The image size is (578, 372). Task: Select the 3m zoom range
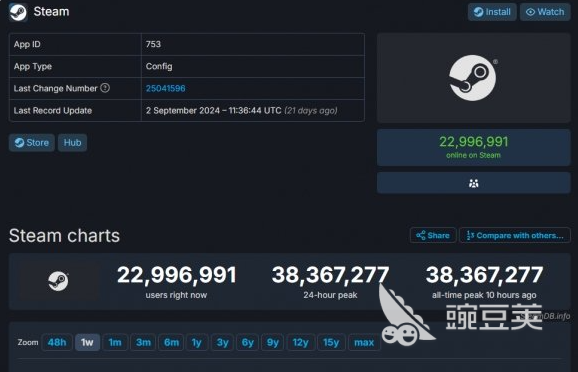[143, 343]
